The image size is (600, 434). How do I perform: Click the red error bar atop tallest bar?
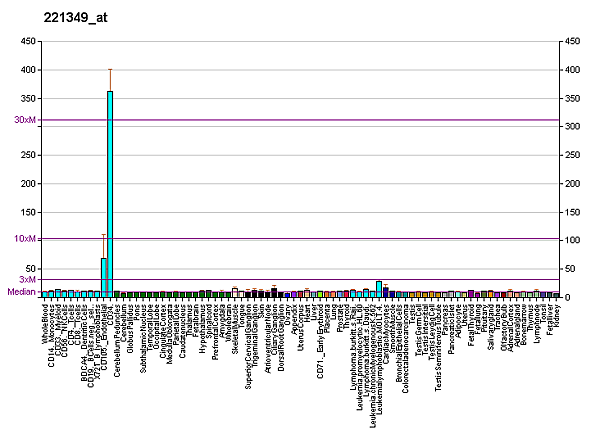pos(110,78)
